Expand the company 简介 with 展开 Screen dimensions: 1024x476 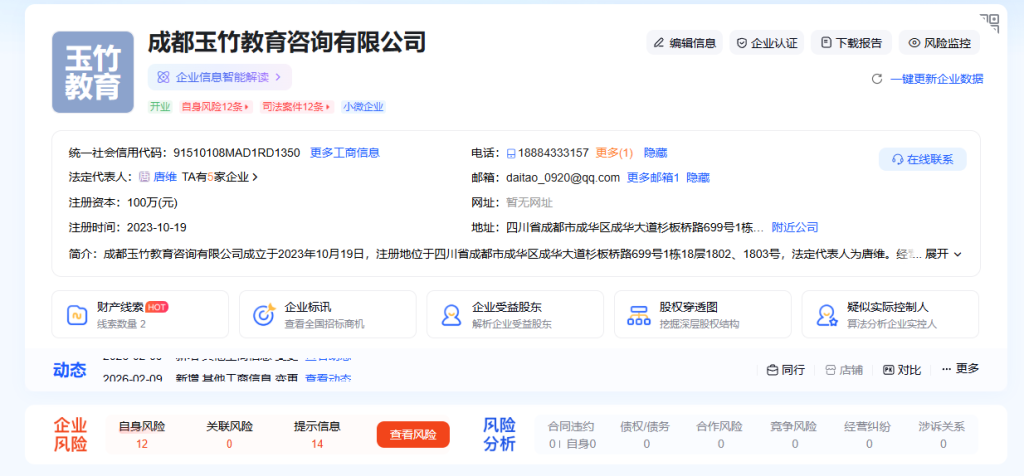click(943, 254)
